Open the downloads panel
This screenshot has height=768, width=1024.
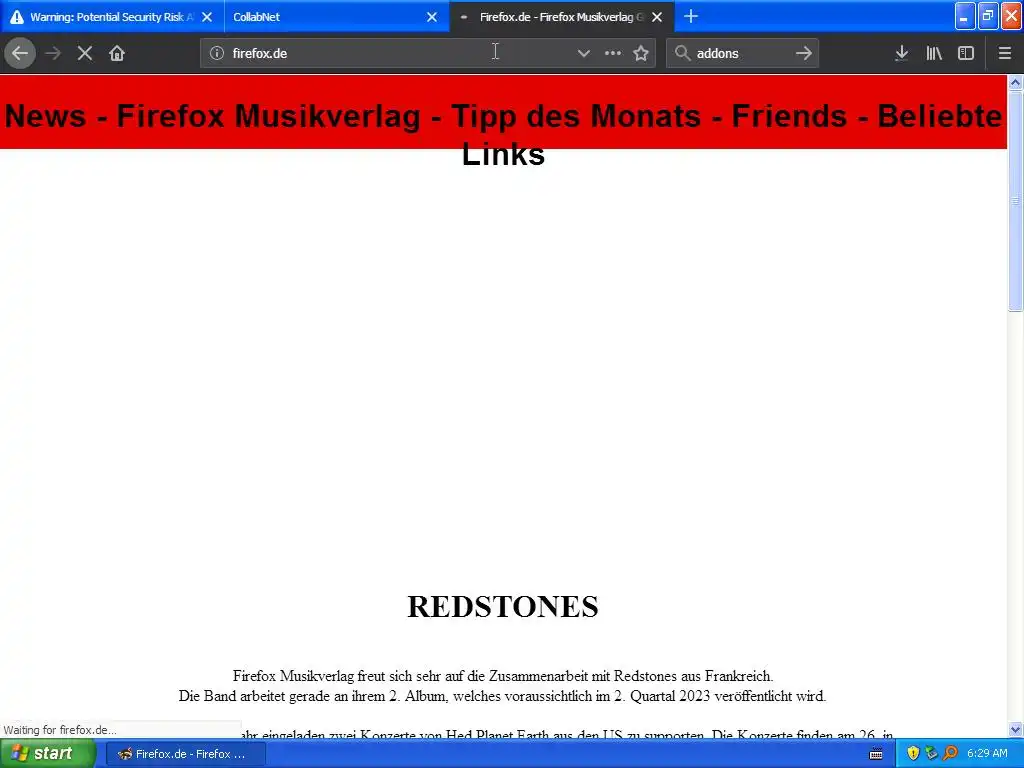pos(901,54)
